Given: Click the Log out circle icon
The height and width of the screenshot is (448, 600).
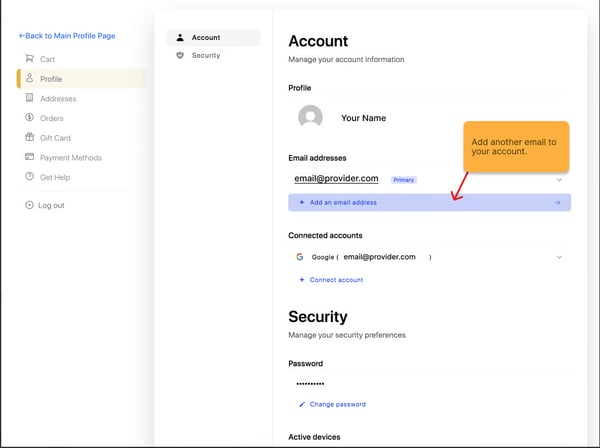Looking at the screenshot, I should (29, 205).
